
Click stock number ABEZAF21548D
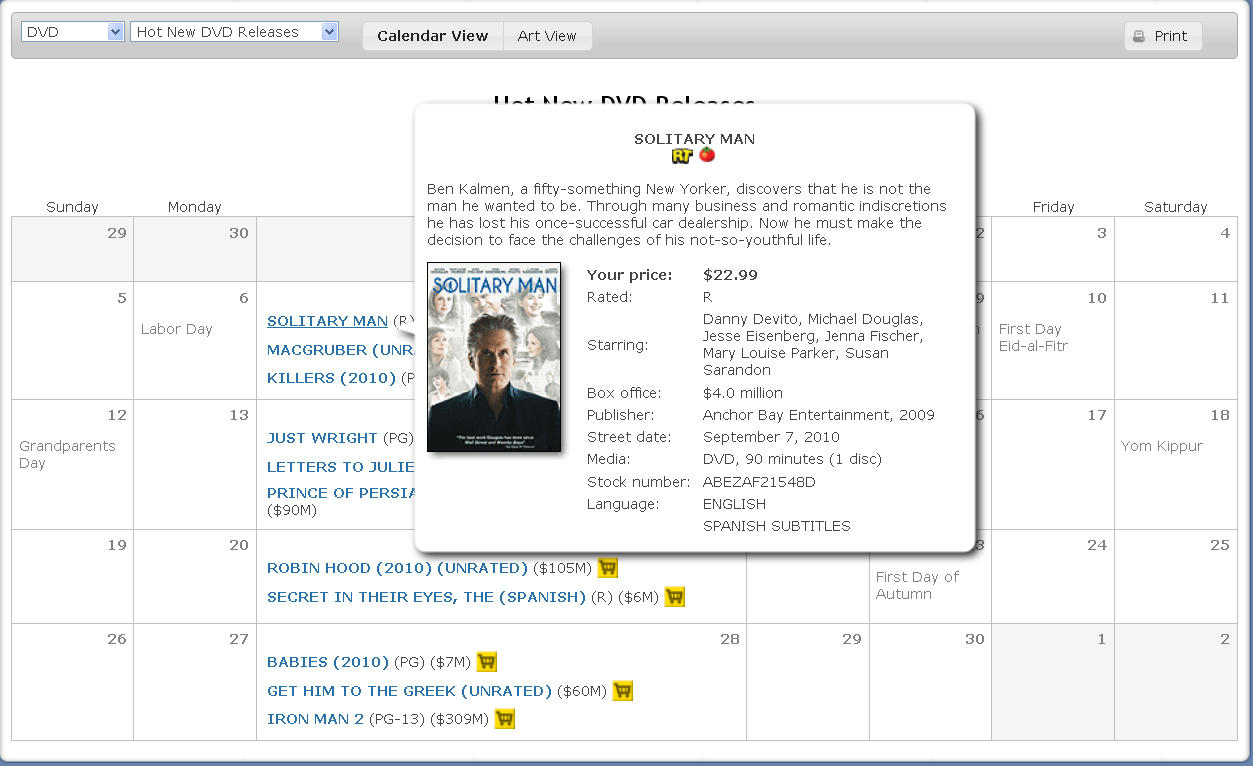(759, 482)
